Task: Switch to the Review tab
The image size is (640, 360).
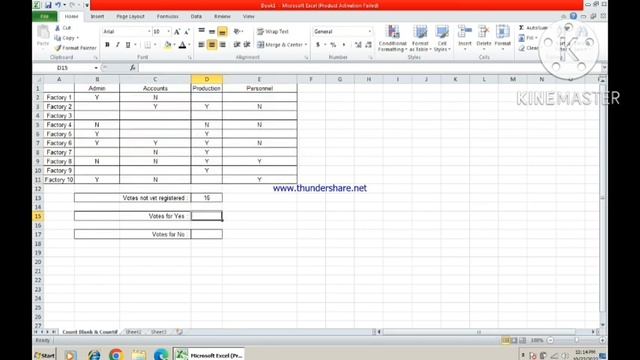Action: tap(222, 16)
